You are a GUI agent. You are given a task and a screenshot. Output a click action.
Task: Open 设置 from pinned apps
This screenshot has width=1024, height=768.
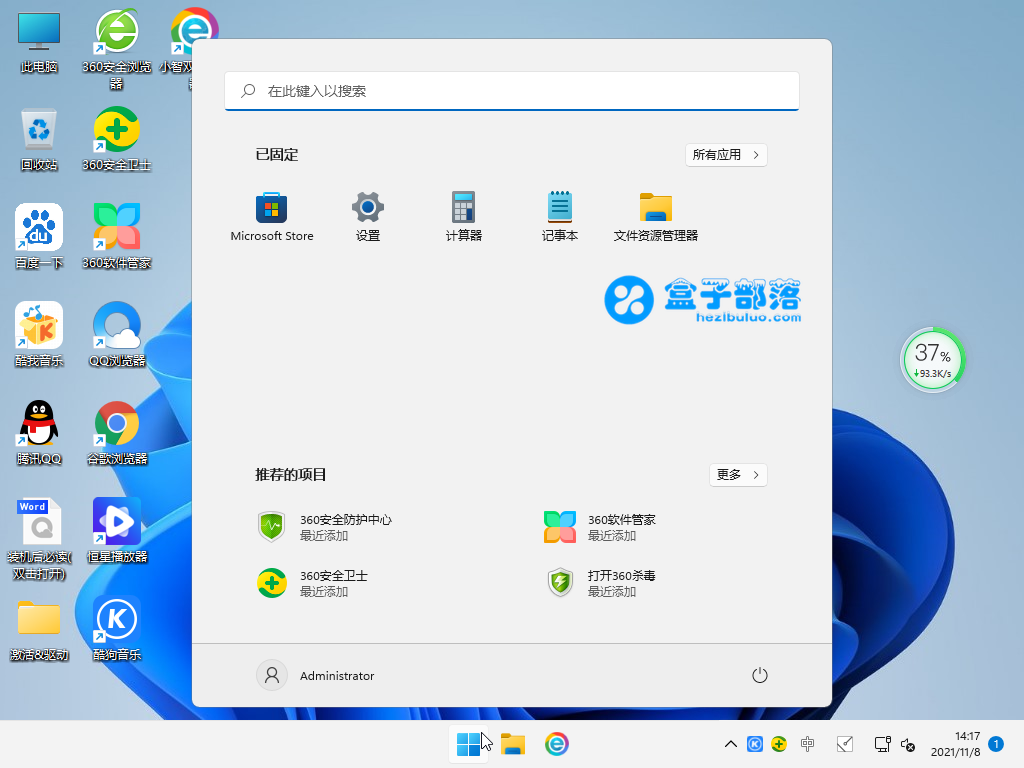click(x=368, y=217)
